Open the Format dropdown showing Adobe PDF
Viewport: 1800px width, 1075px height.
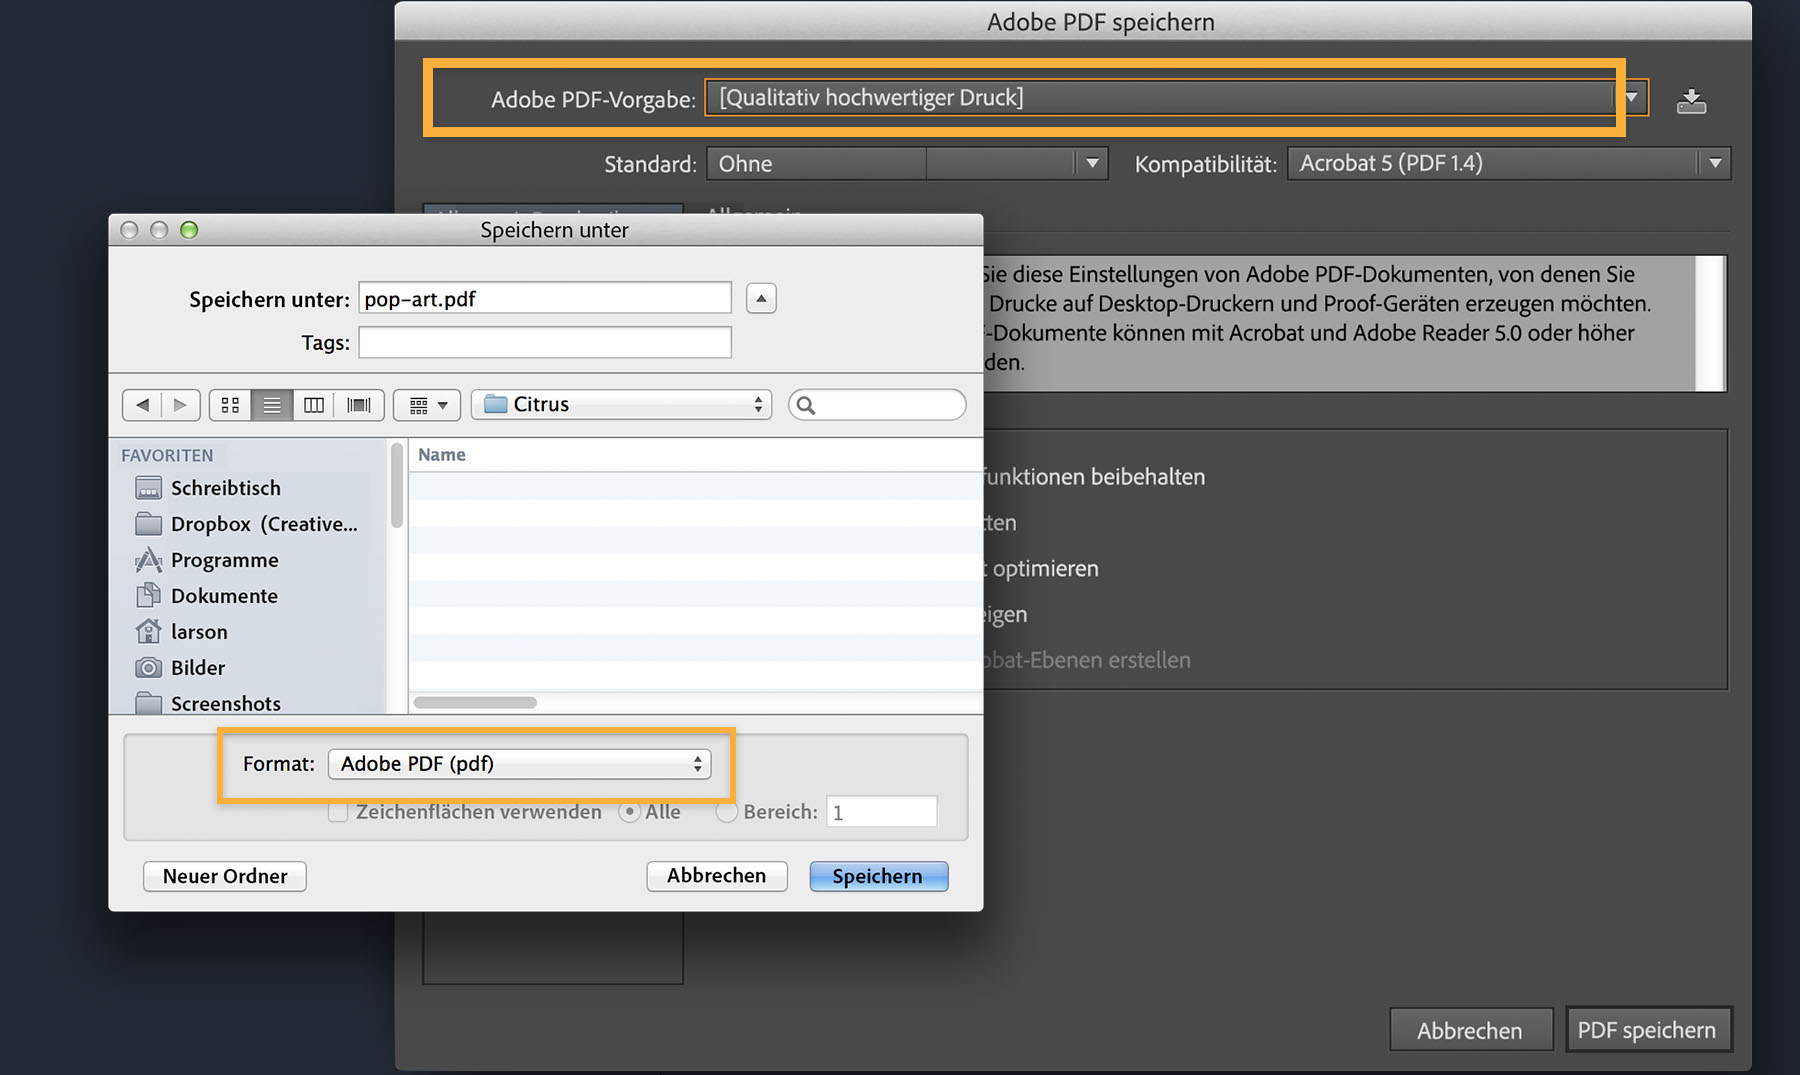coord(520,764)
